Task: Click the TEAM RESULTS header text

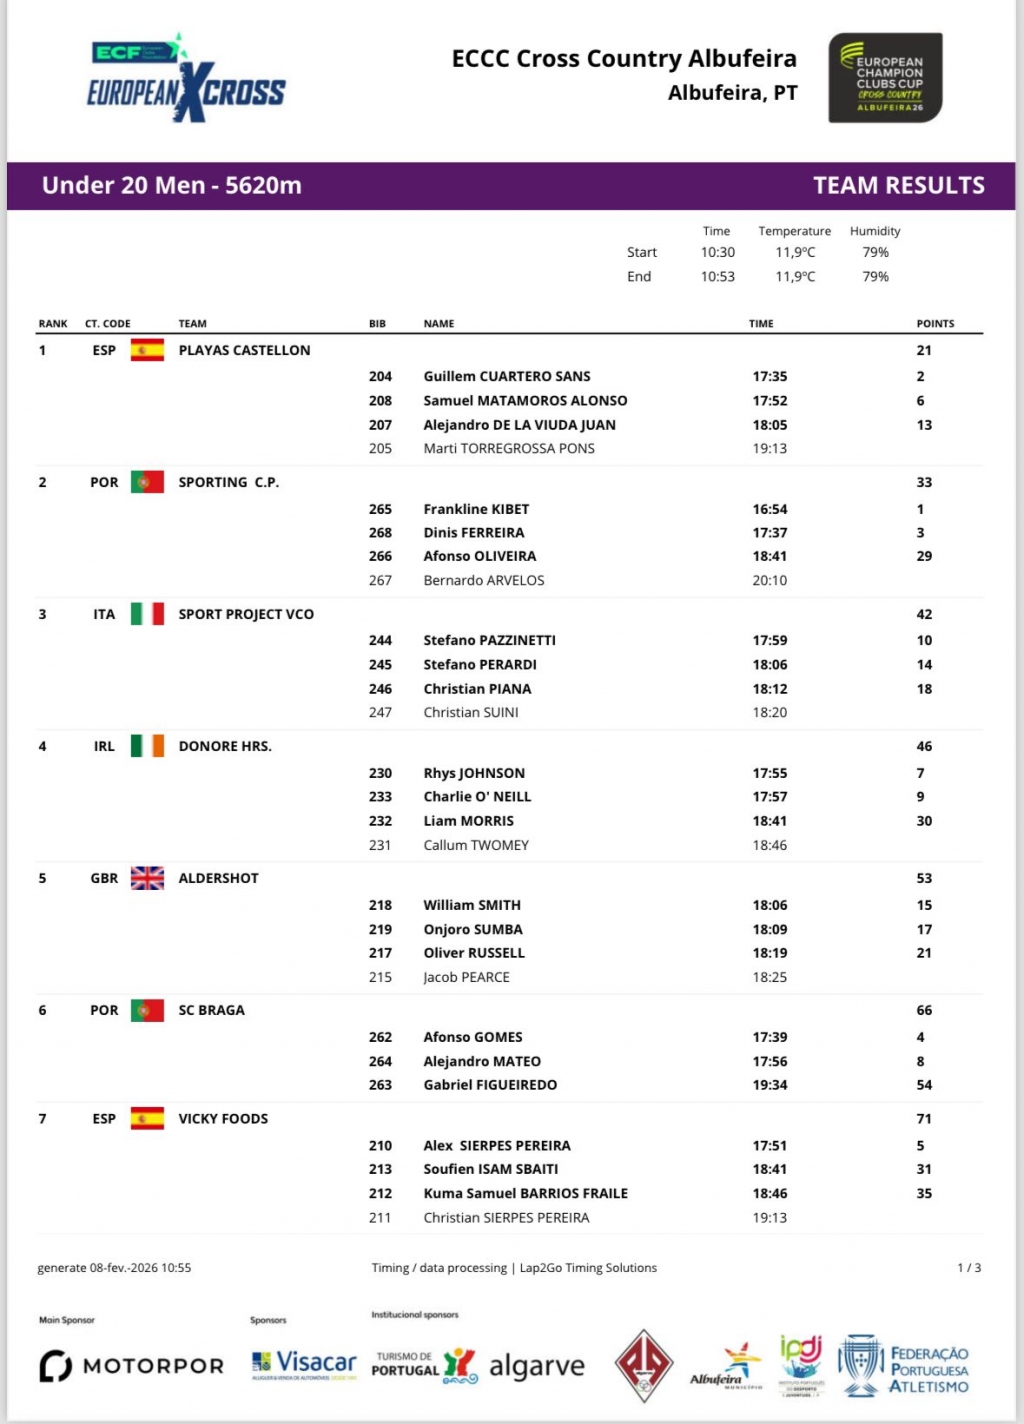Action: [x=898, y=186]
